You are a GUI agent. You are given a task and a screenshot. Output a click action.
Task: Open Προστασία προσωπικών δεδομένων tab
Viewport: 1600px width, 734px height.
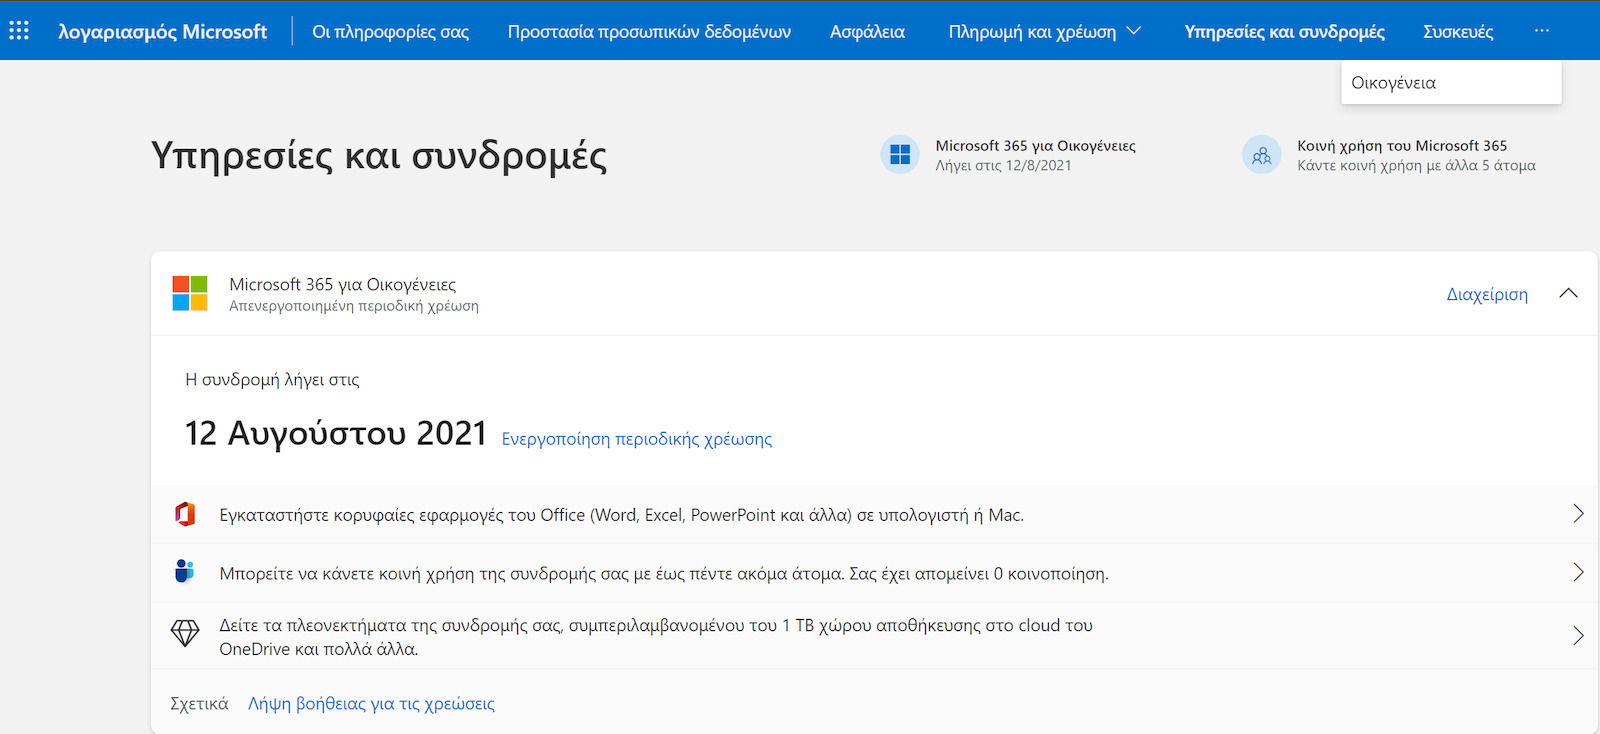point(649,31)
